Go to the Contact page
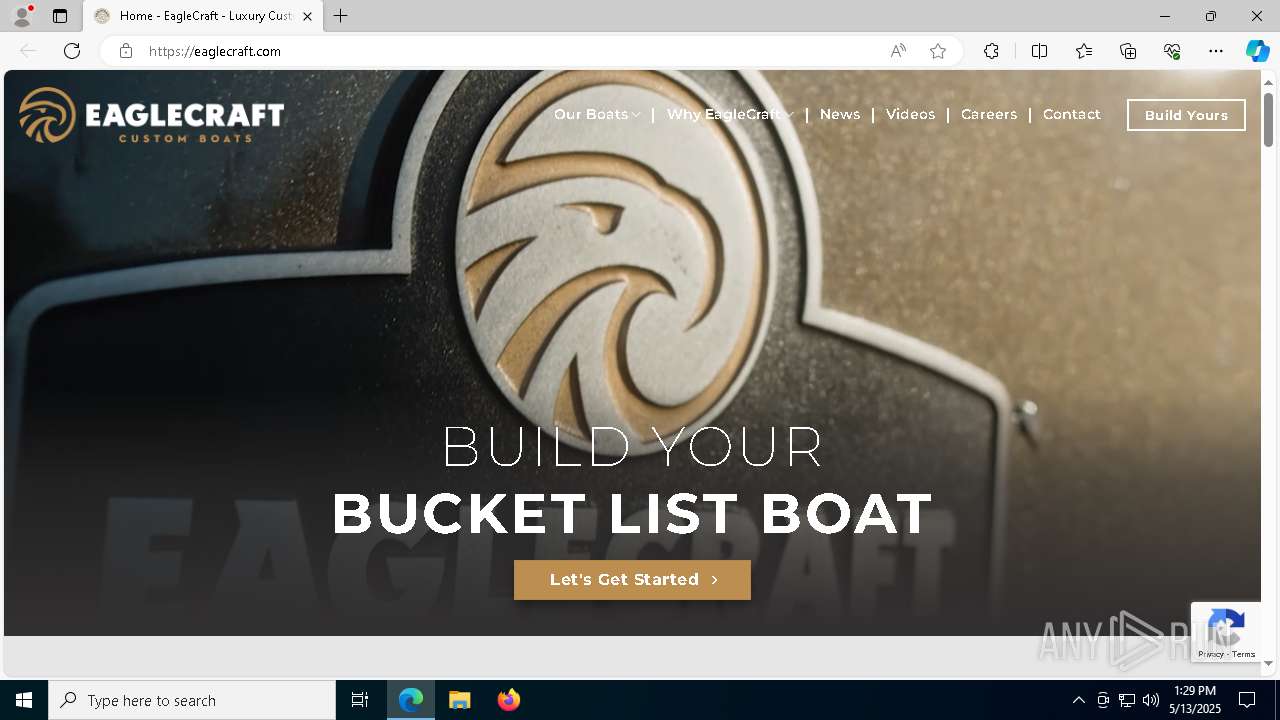Viewport: 1280px width, 720px height. (1071, 114)
